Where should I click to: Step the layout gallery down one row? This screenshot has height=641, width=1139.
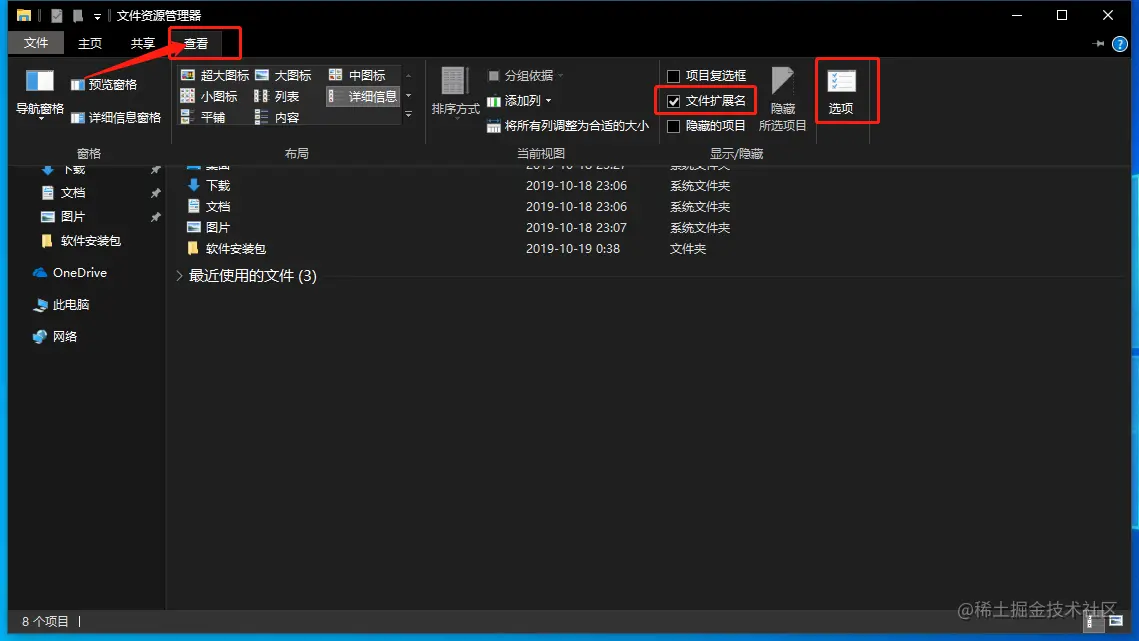(x=408, y=96)
